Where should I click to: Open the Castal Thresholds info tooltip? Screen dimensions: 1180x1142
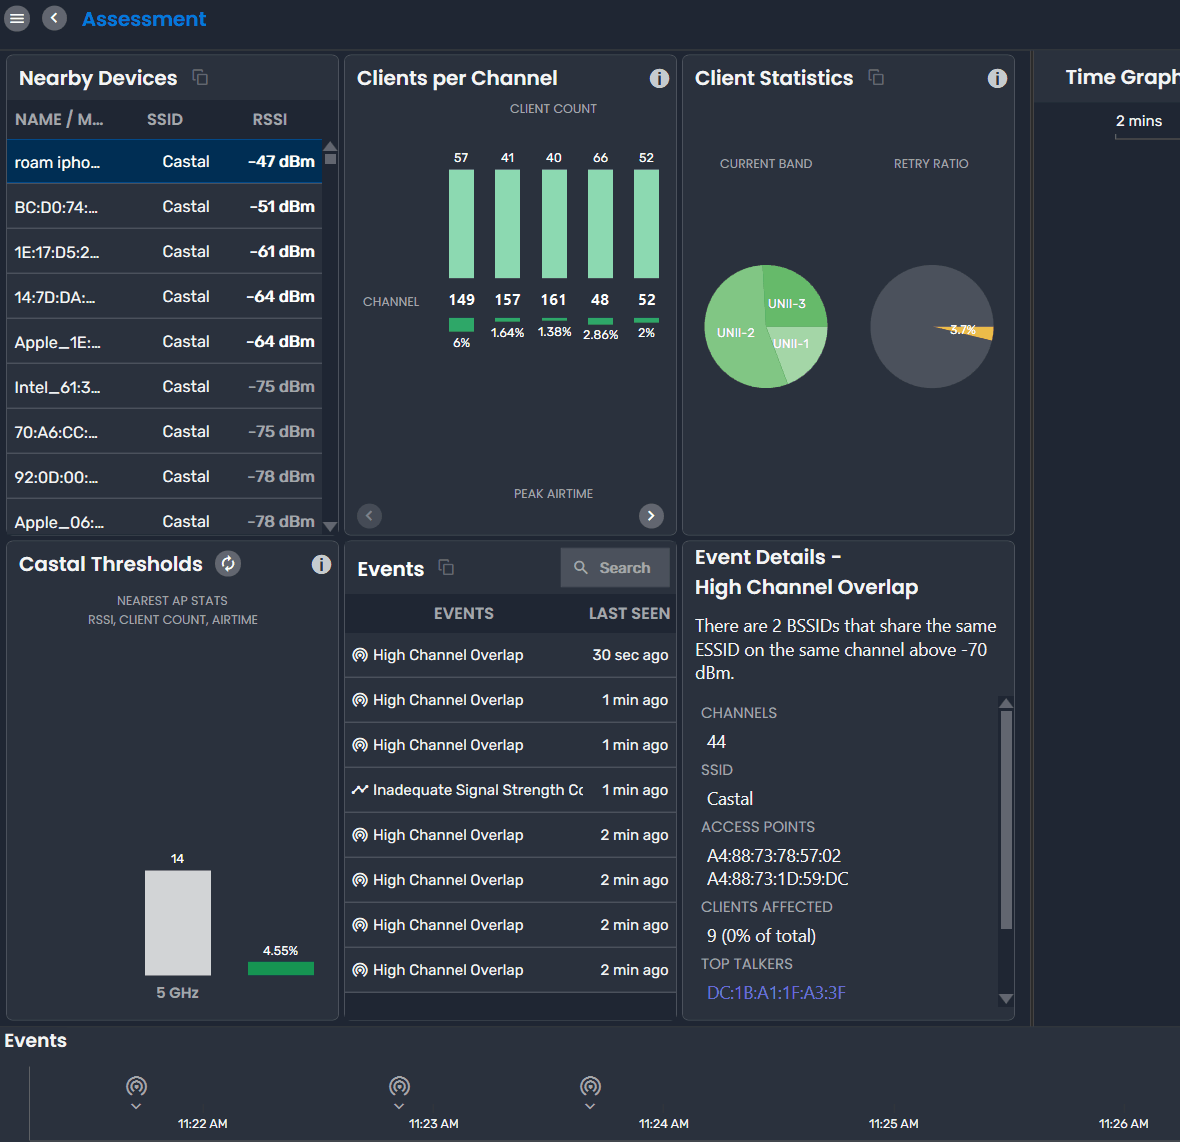321,564
